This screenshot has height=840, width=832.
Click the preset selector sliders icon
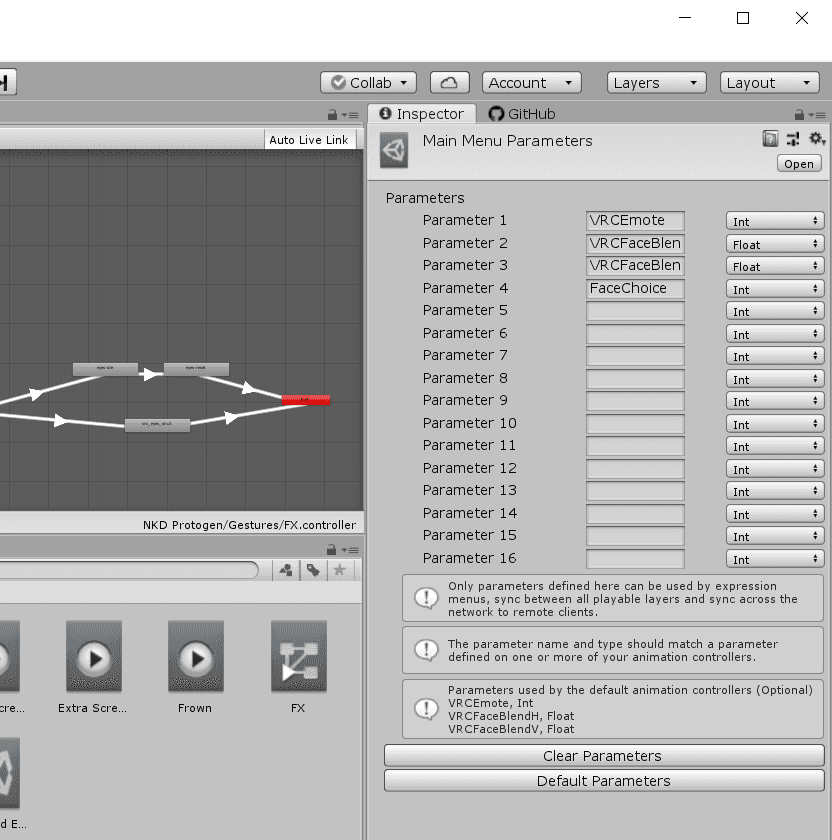793,139
